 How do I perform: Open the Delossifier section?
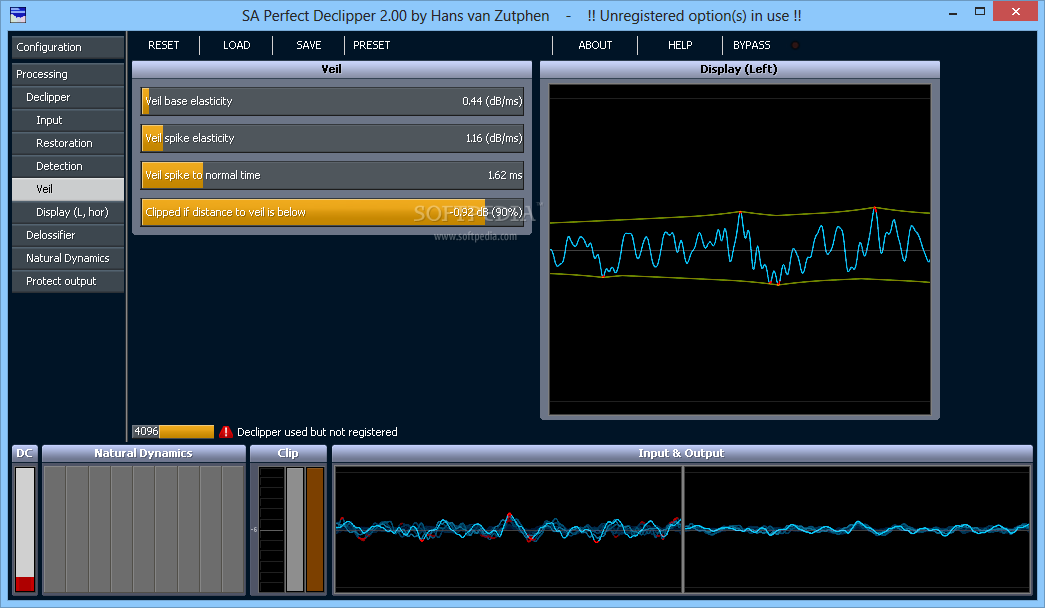pyautogui.click(x=68, y=235)
